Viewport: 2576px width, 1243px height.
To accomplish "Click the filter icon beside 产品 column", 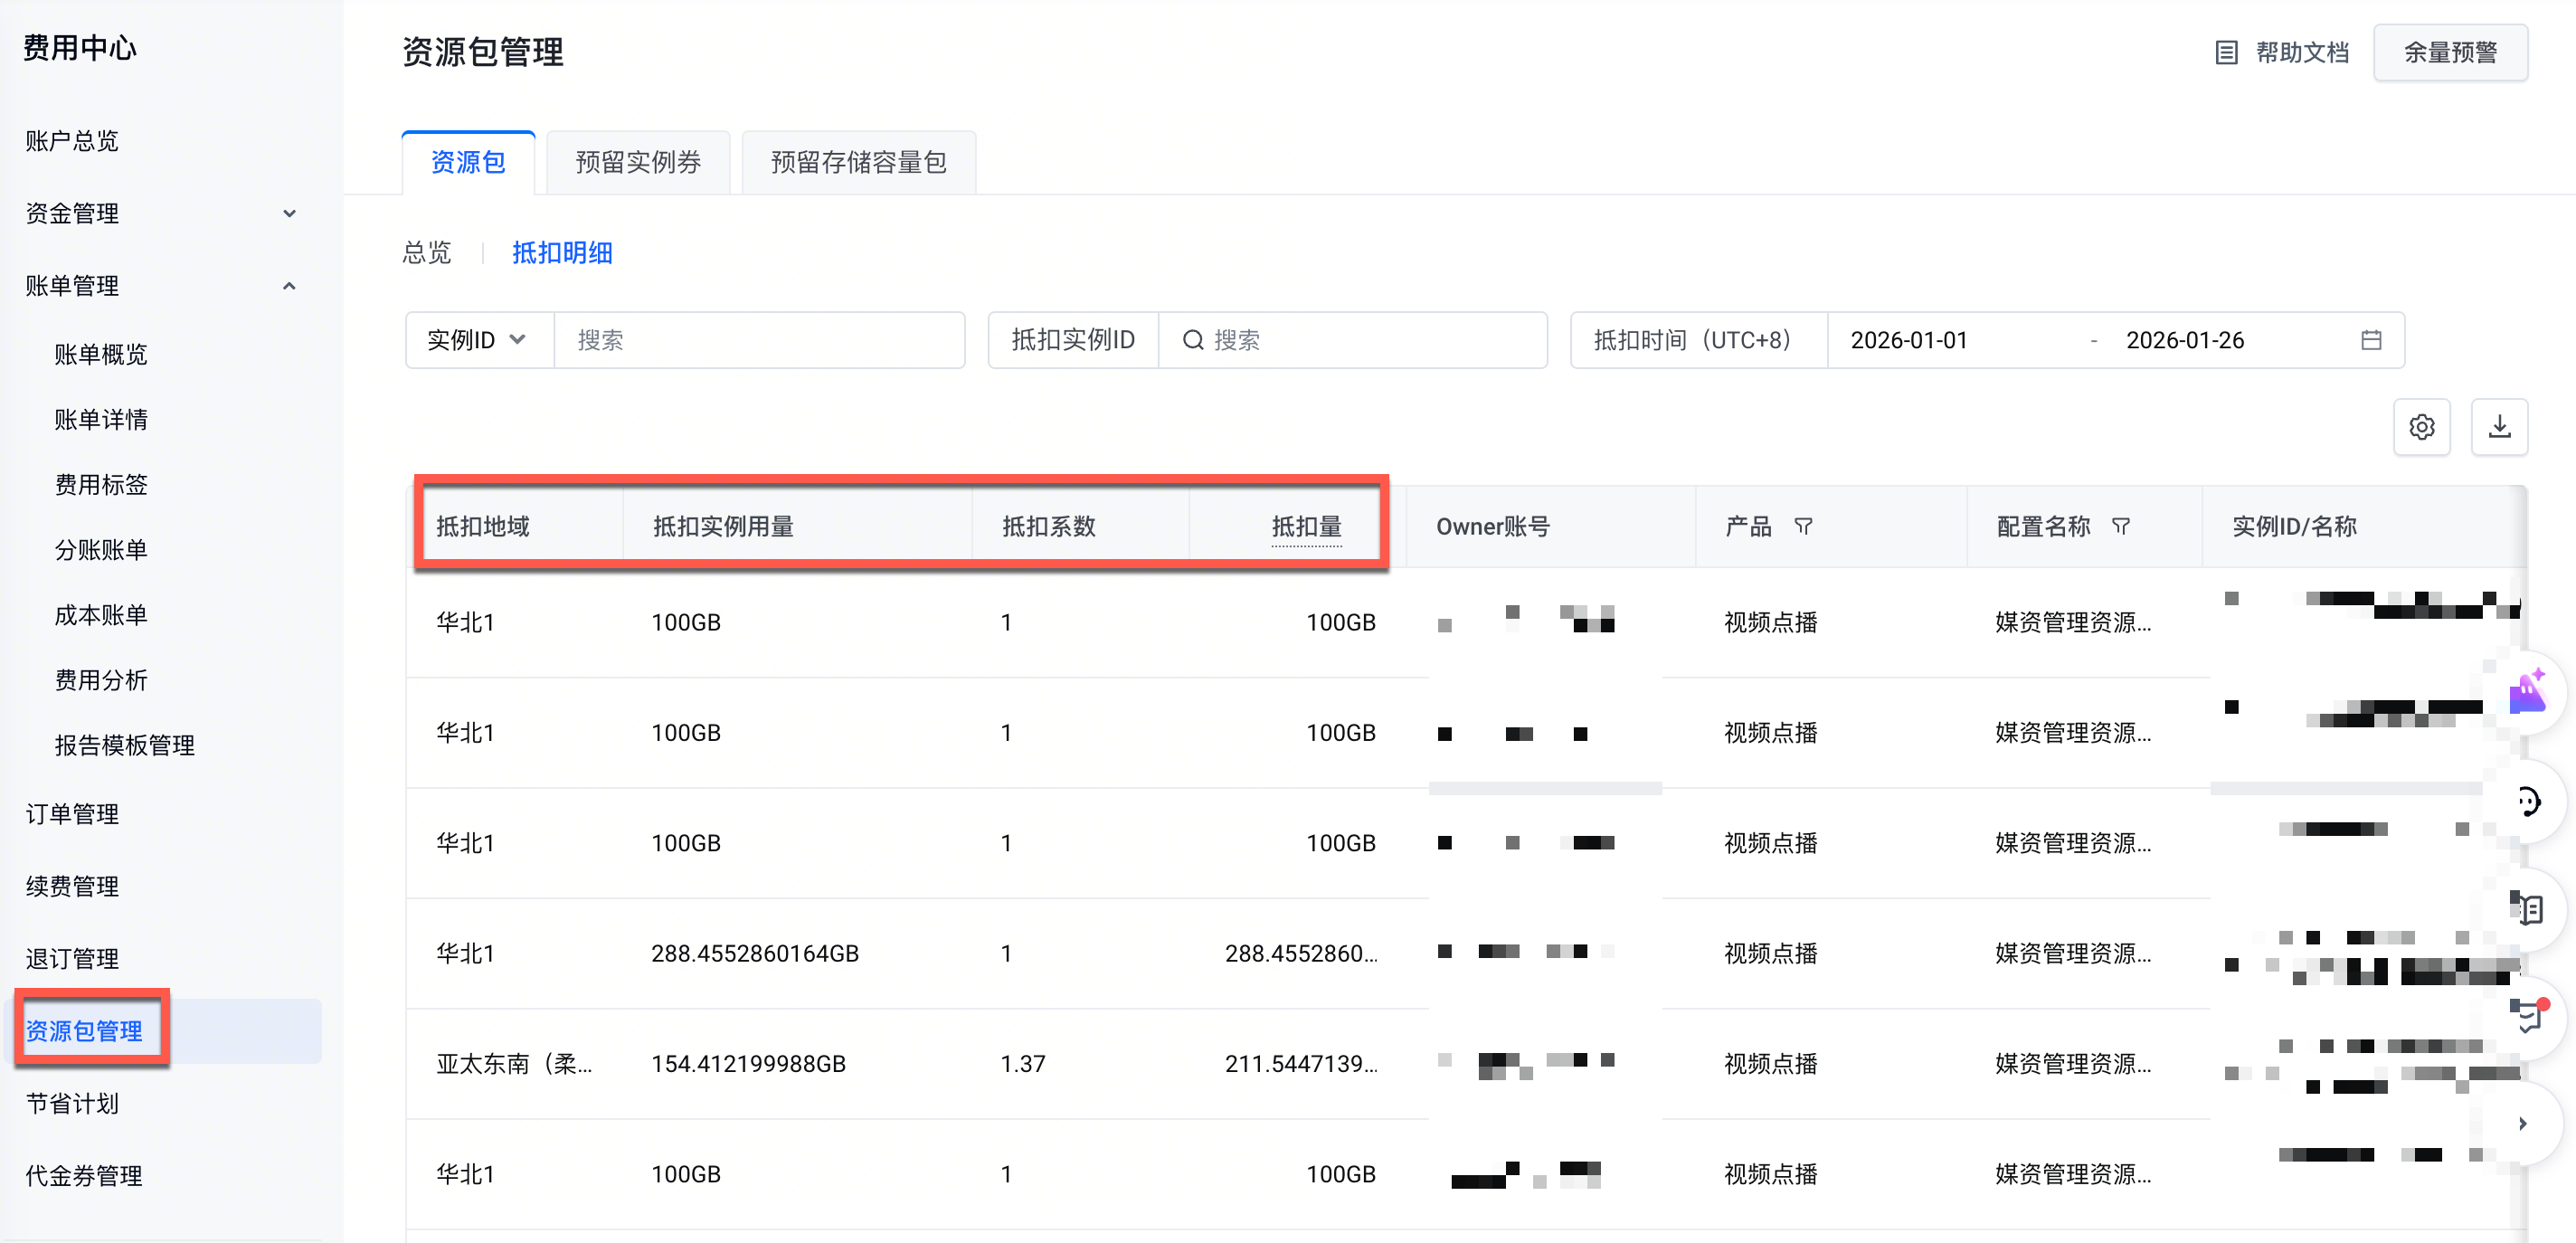I will click(x=1803, y=526).
